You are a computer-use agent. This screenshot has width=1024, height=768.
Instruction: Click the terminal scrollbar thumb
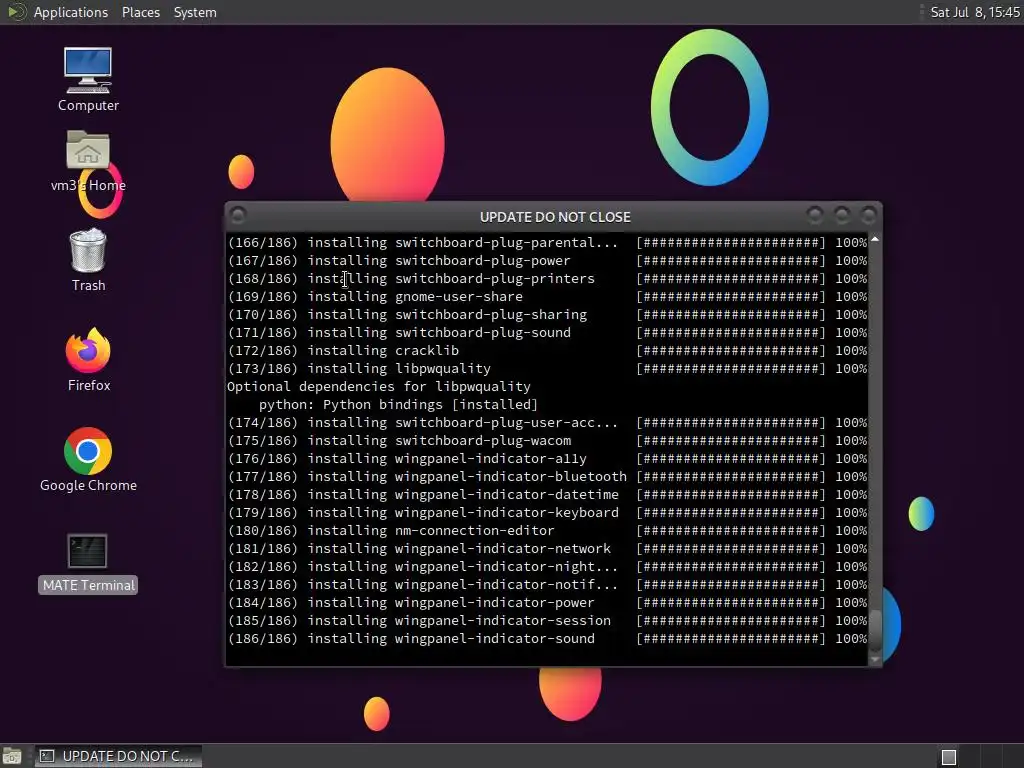coord(875,631)
